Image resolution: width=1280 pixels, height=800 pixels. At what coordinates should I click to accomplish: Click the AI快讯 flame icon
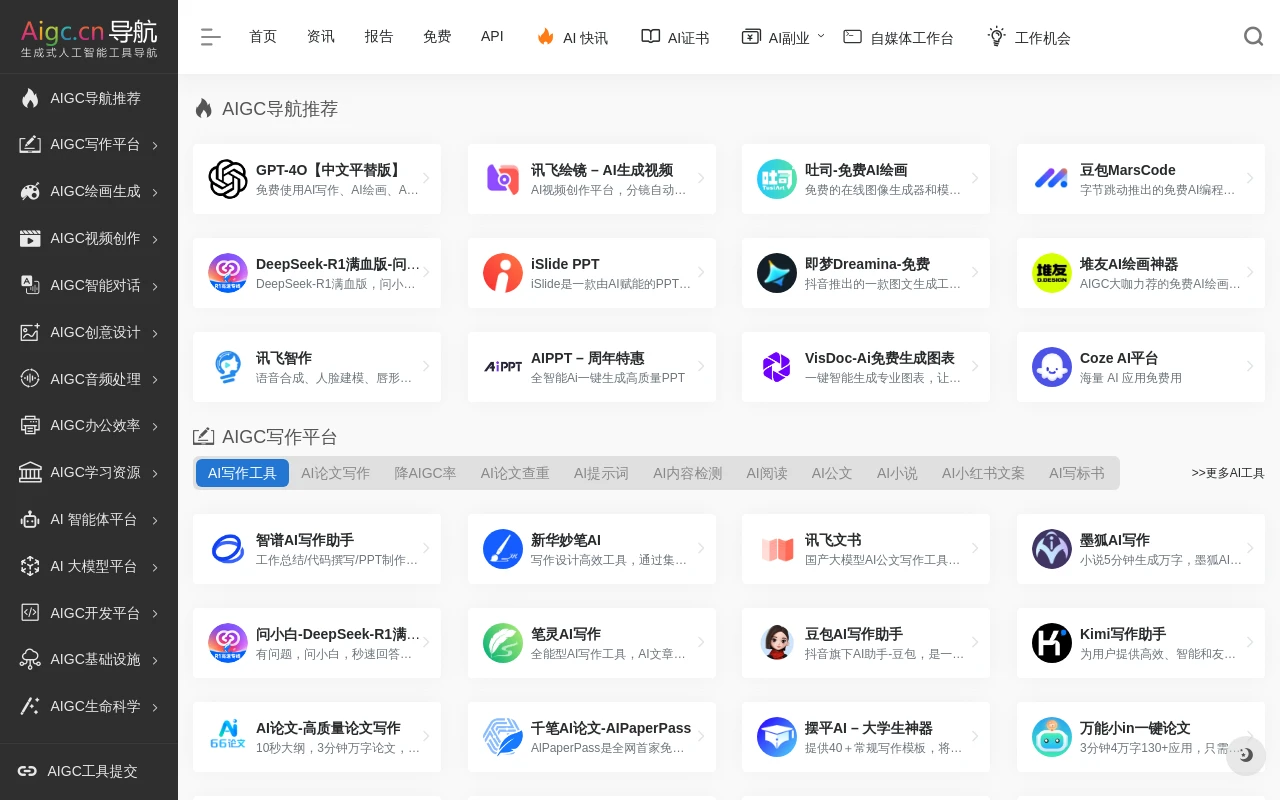545,36
